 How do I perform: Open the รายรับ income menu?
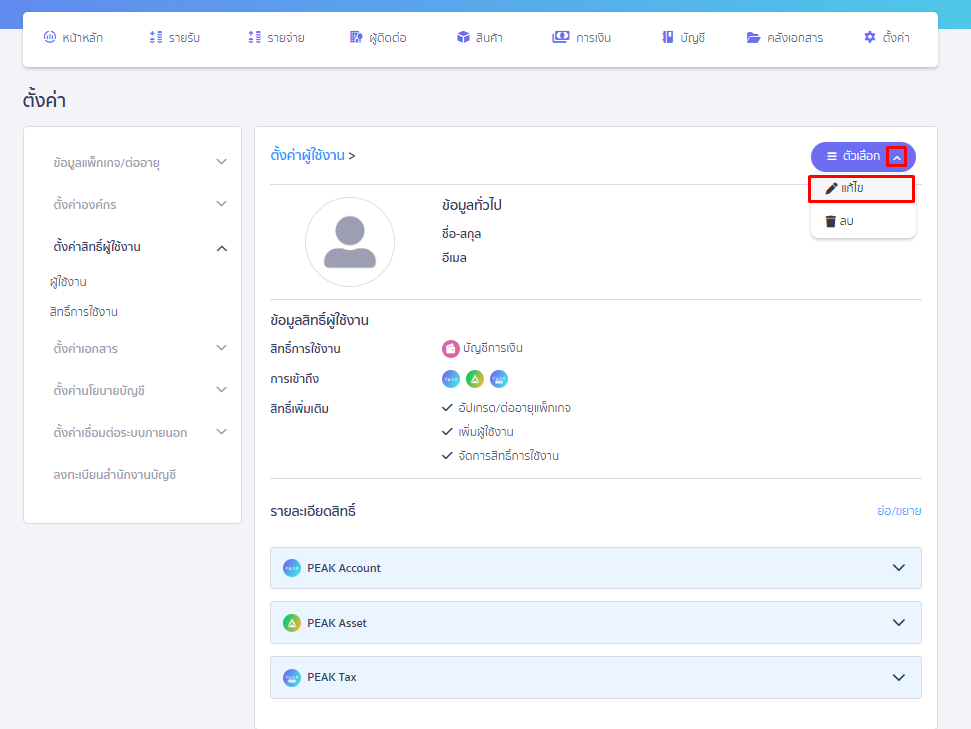[x=175, y=38]
